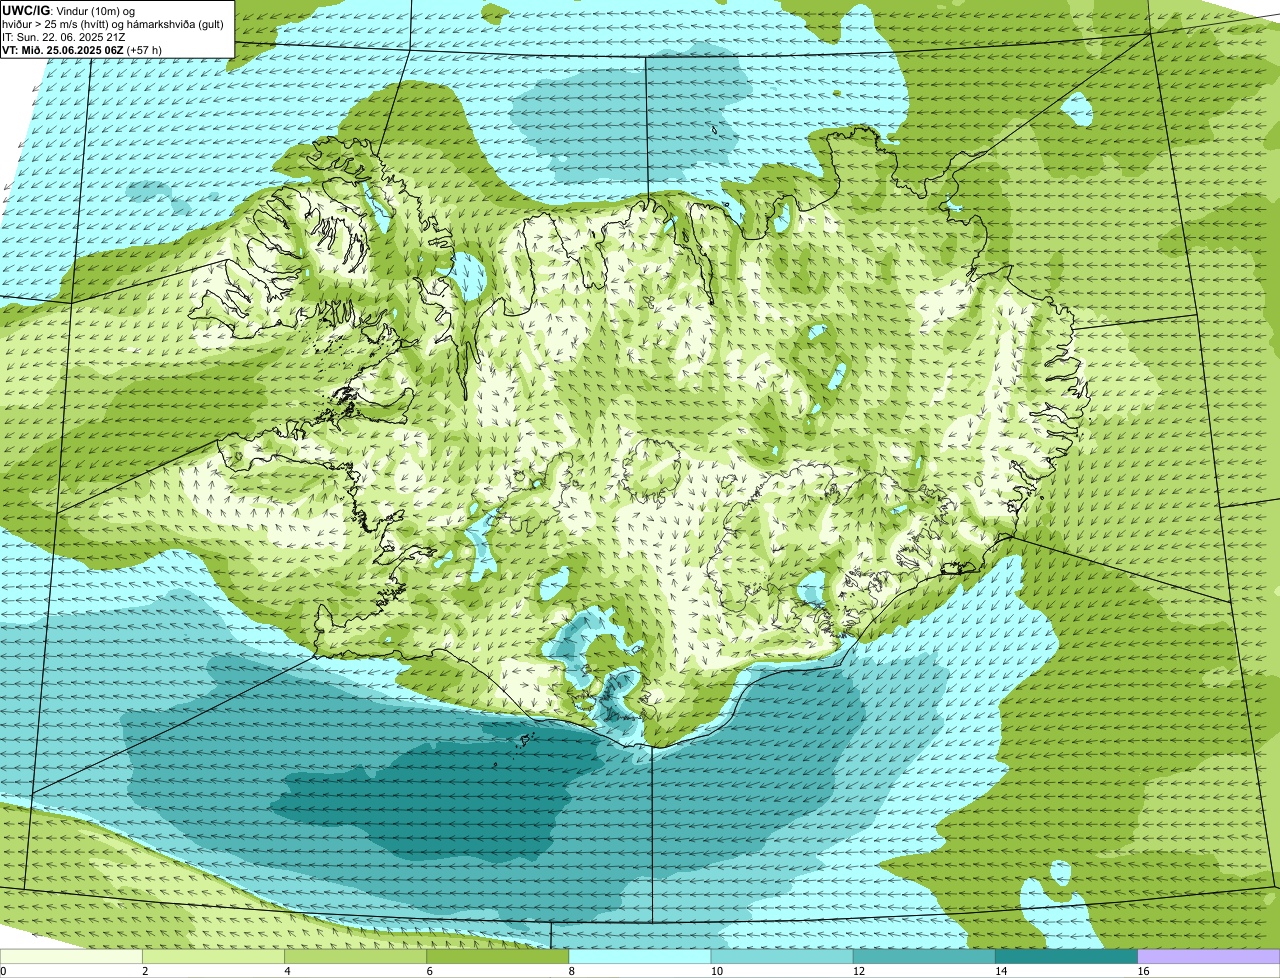Pick the 4–6 m/s green colorbar swatch

pyautogui.click(x=355, y=957)
